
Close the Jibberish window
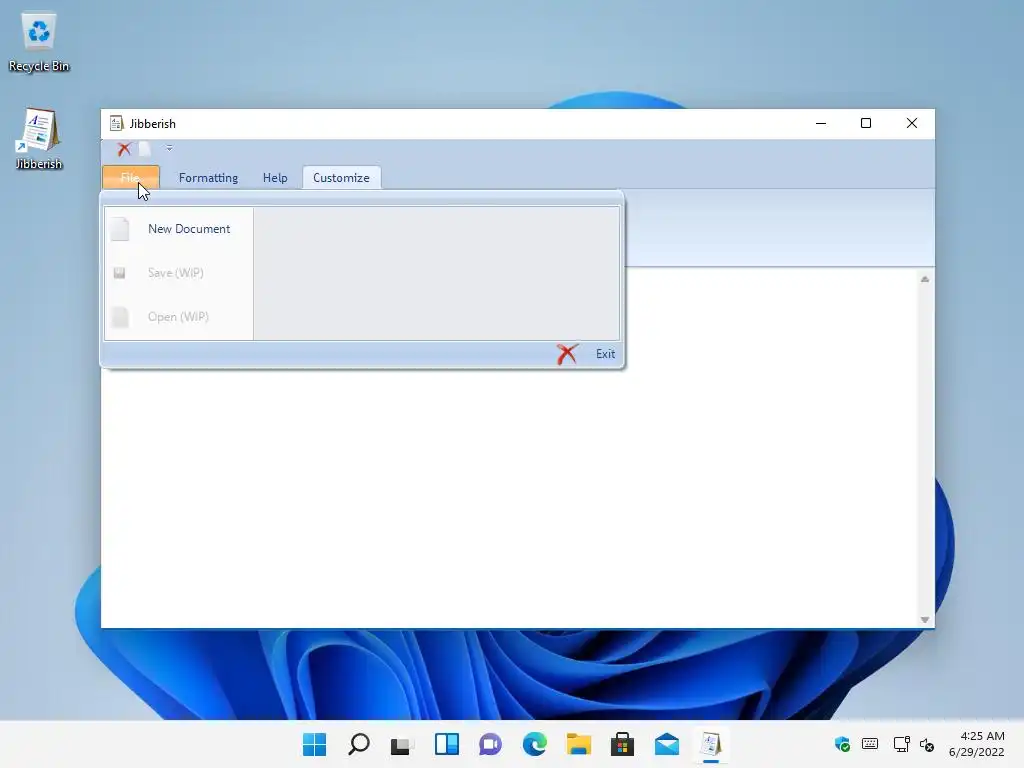point(912,123)
